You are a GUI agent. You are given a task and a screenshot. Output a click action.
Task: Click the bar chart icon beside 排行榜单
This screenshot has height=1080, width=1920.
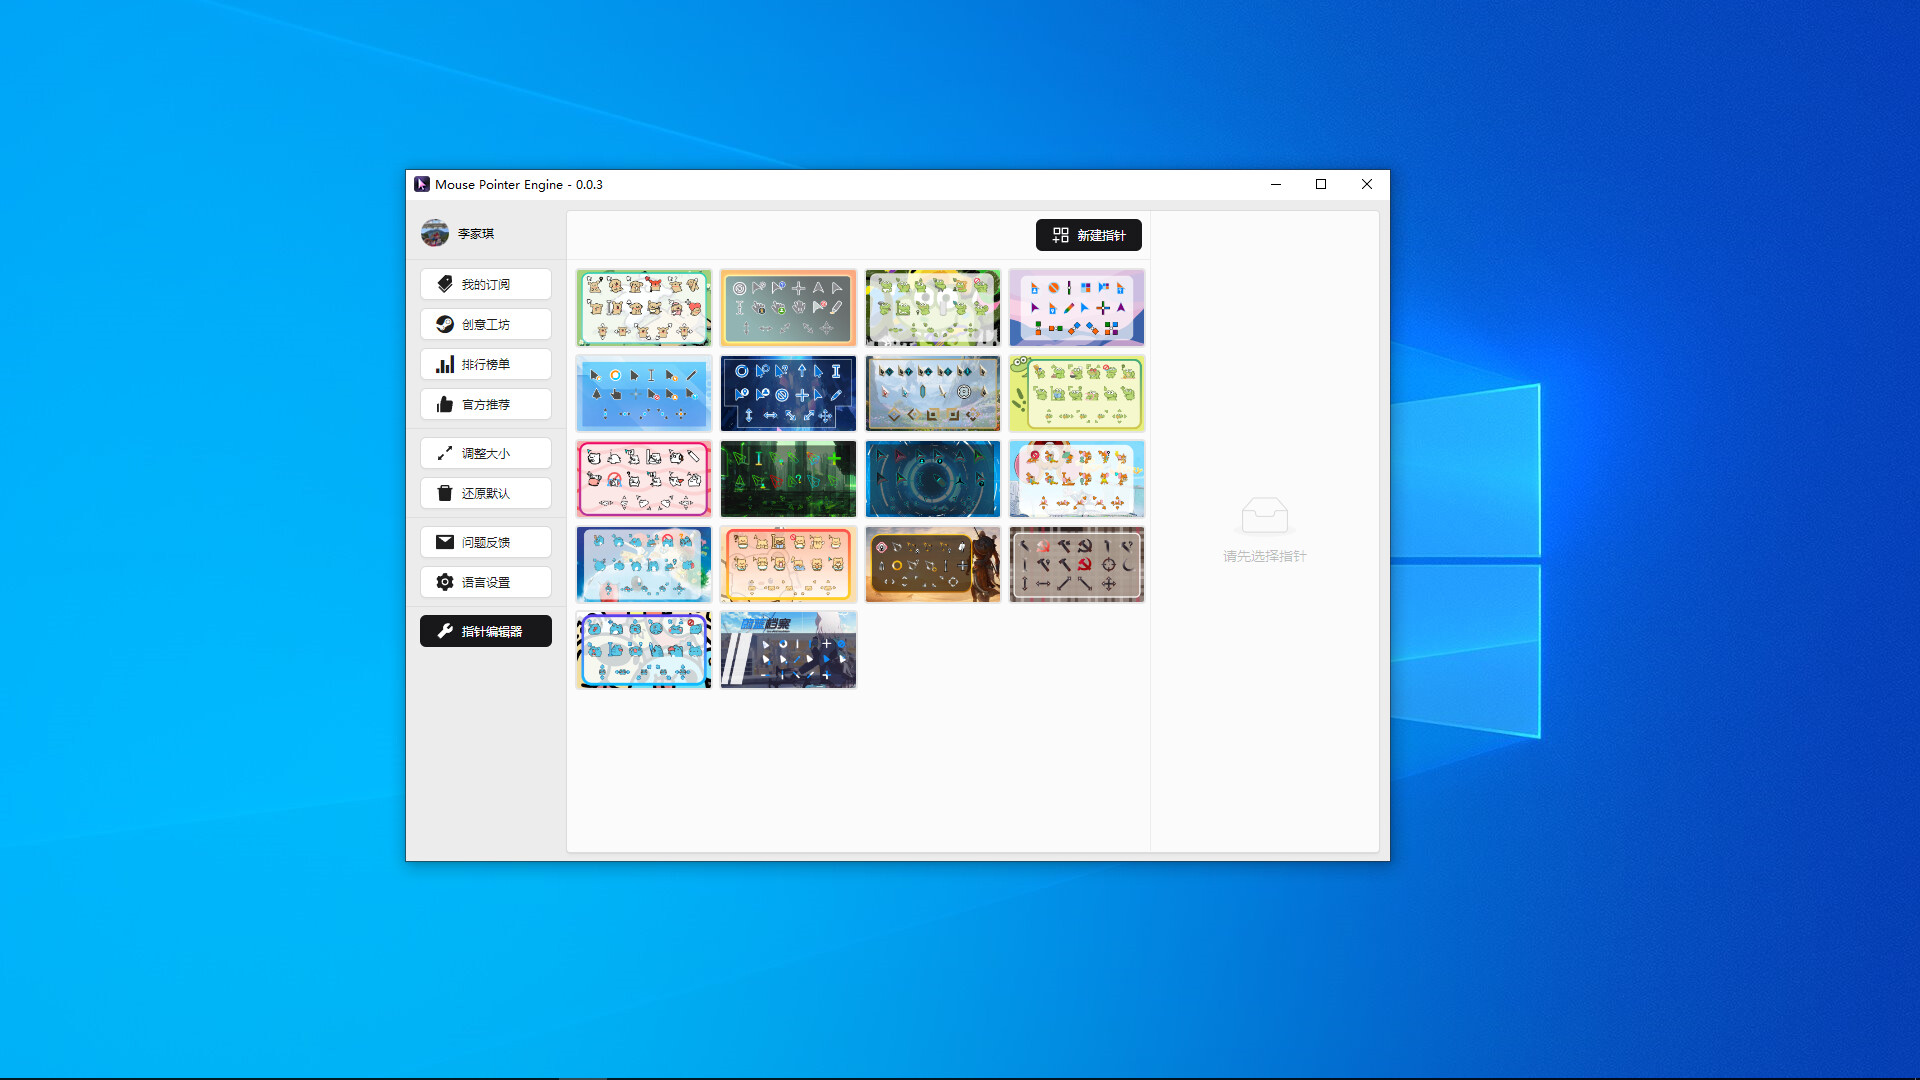(445, 364)
